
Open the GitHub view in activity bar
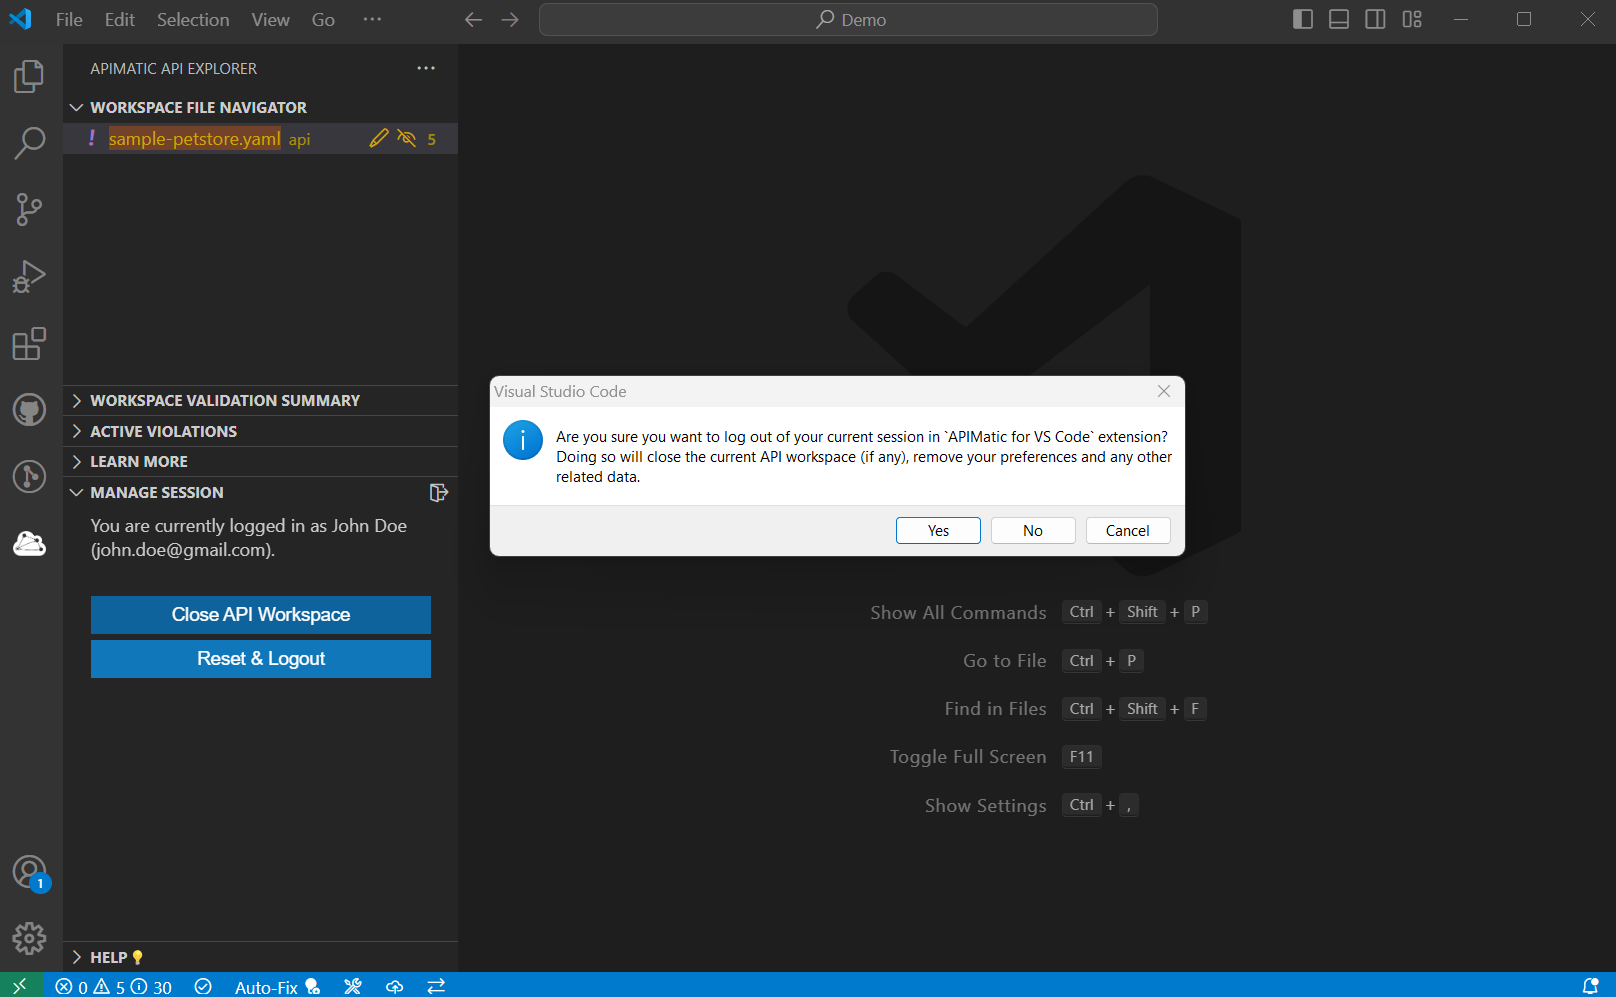point(29,410)
